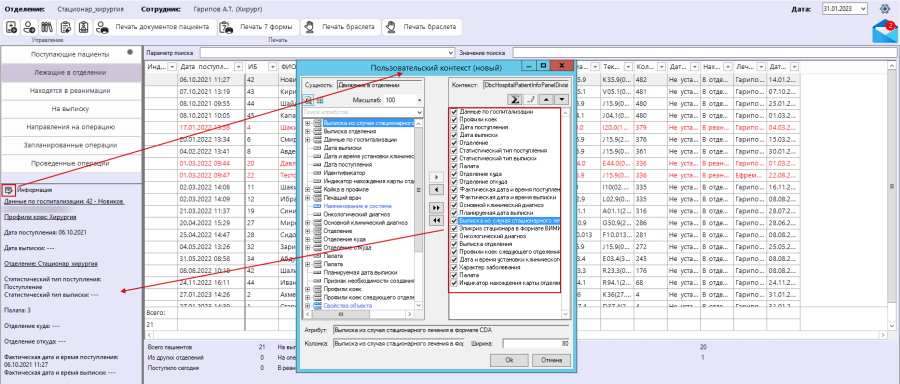The height and width of the screenshot is (384, 900).
Task: Click the icon of Печать 7 формы
Action: coord(227,27)
